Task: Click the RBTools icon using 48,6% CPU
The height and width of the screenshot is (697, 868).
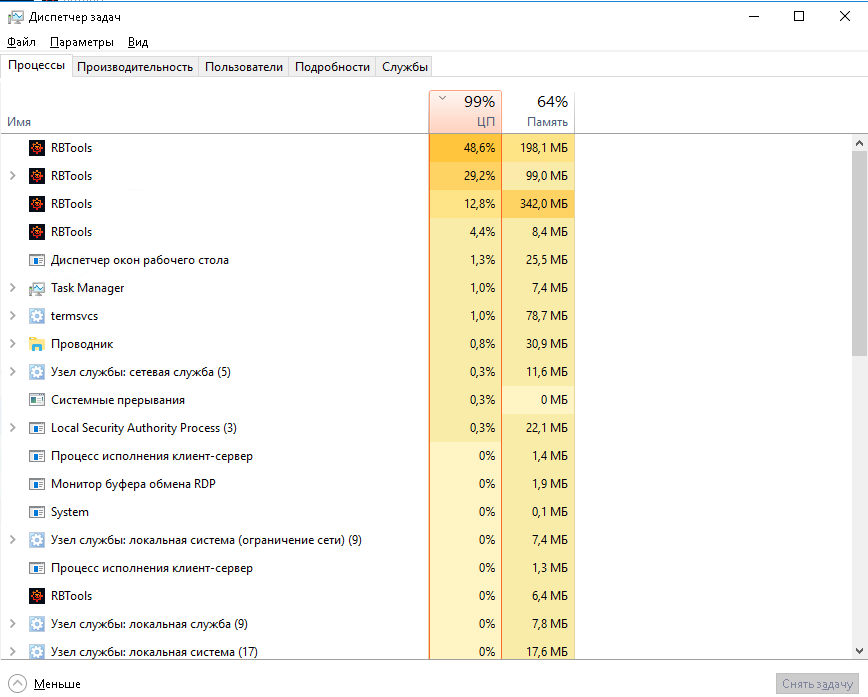Action: click(37, 148)
